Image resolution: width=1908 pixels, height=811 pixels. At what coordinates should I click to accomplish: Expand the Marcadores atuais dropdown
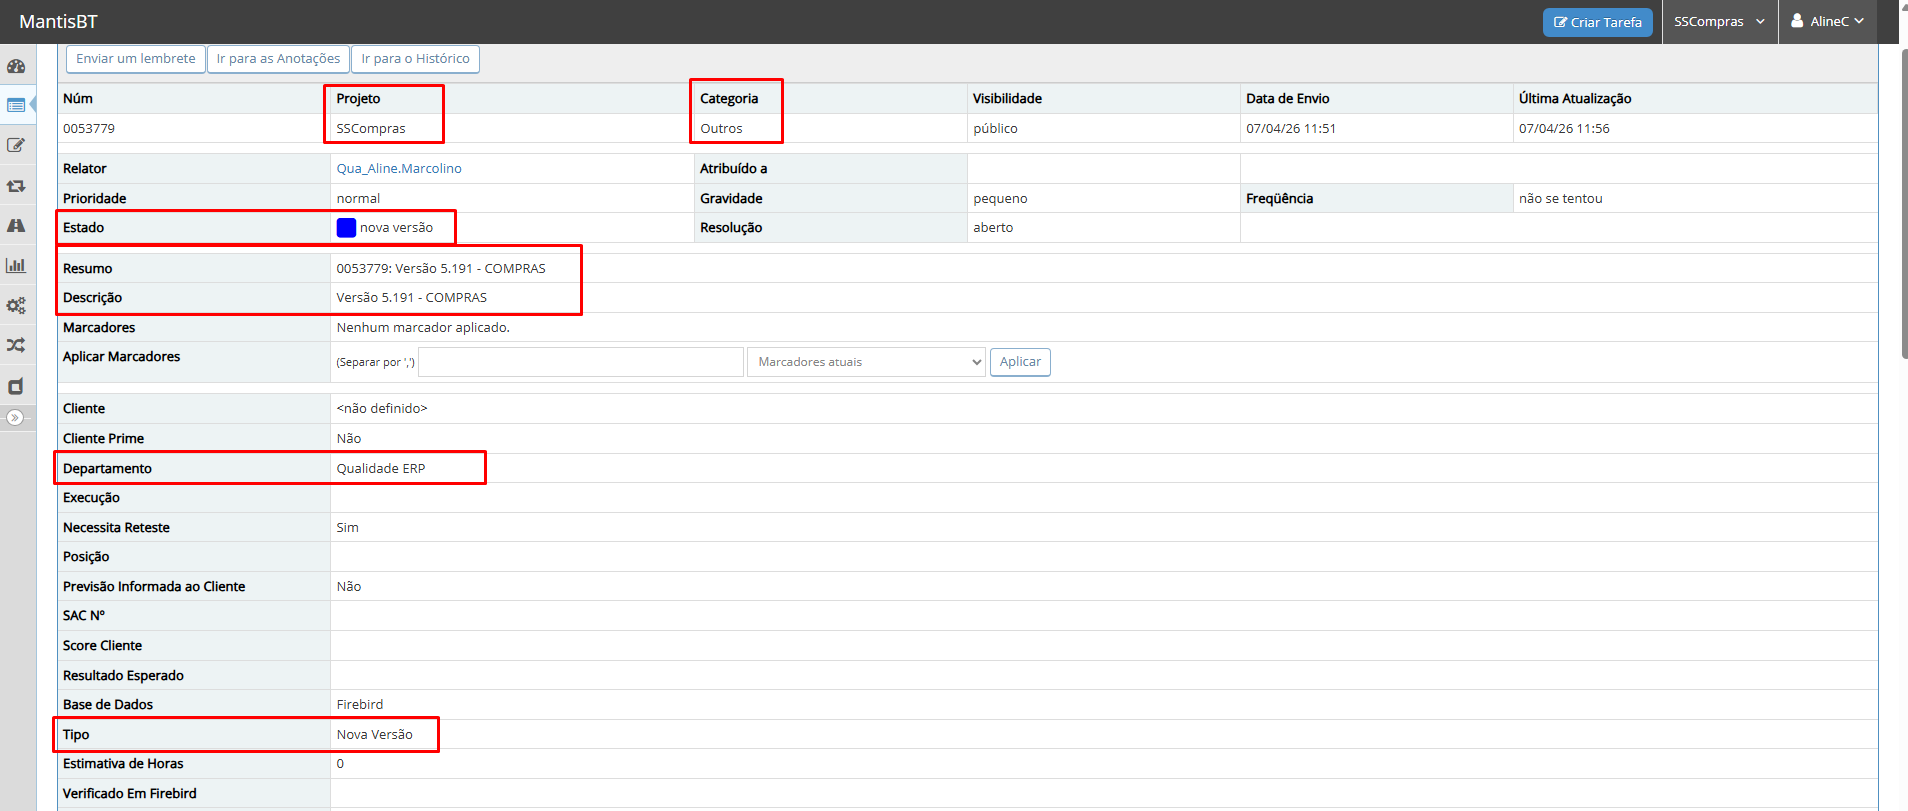[x=865, y=362]
